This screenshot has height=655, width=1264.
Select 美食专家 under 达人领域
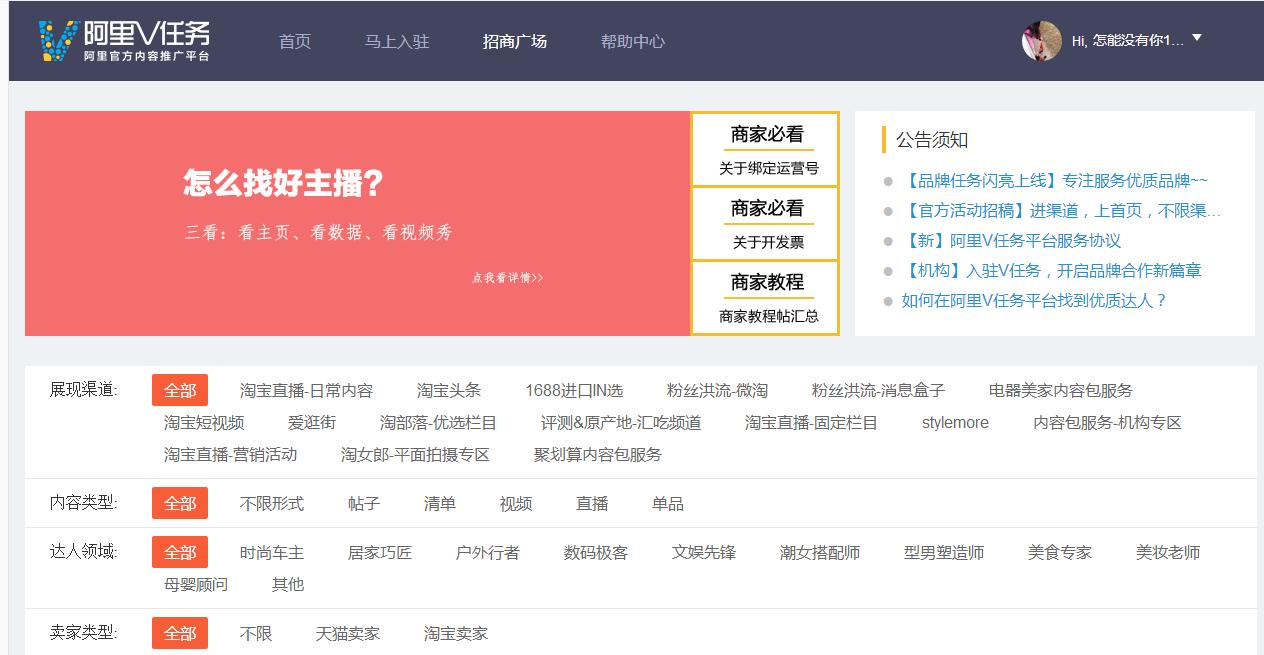(1059, 551)
